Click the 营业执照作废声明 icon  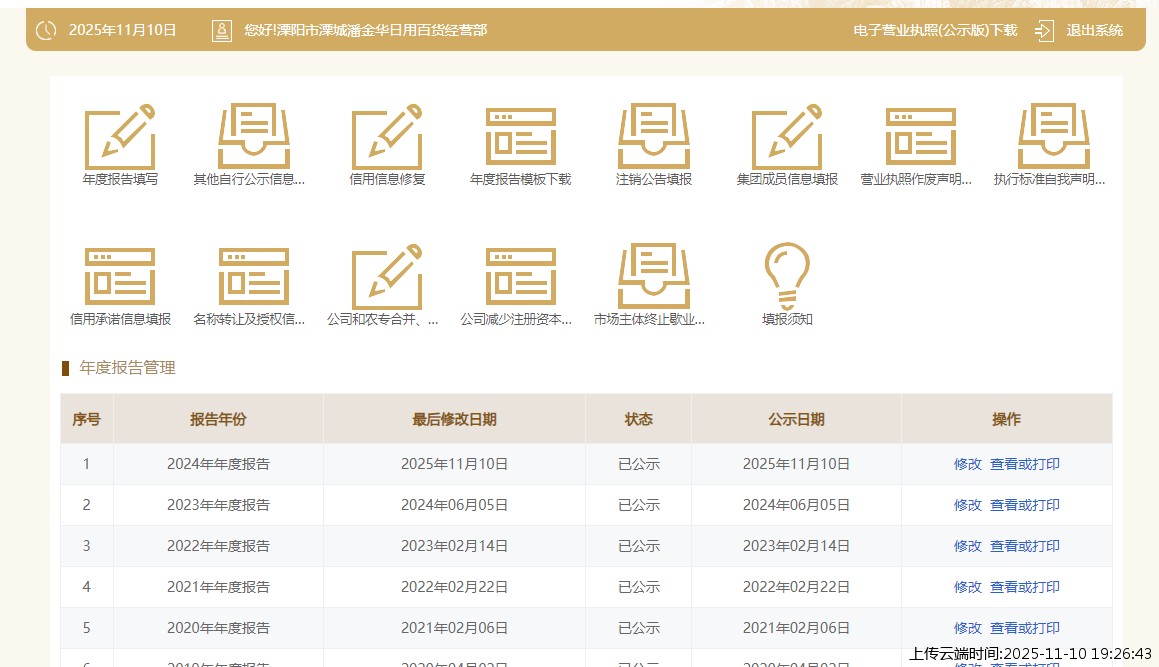(920, 137)
